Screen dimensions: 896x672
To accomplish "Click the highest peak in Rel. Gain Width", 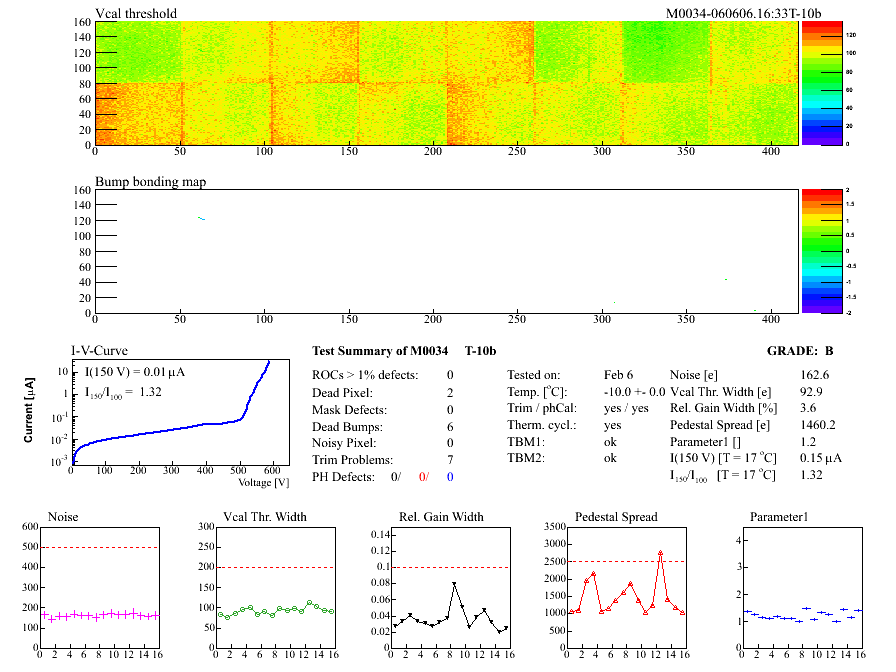I will click(x=454, y=583).
